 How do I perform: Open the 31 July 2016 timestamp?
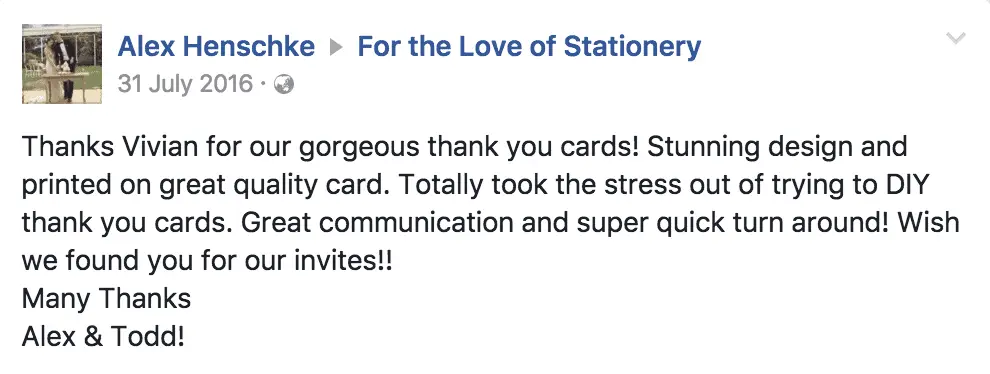click(x=185, y=84)
